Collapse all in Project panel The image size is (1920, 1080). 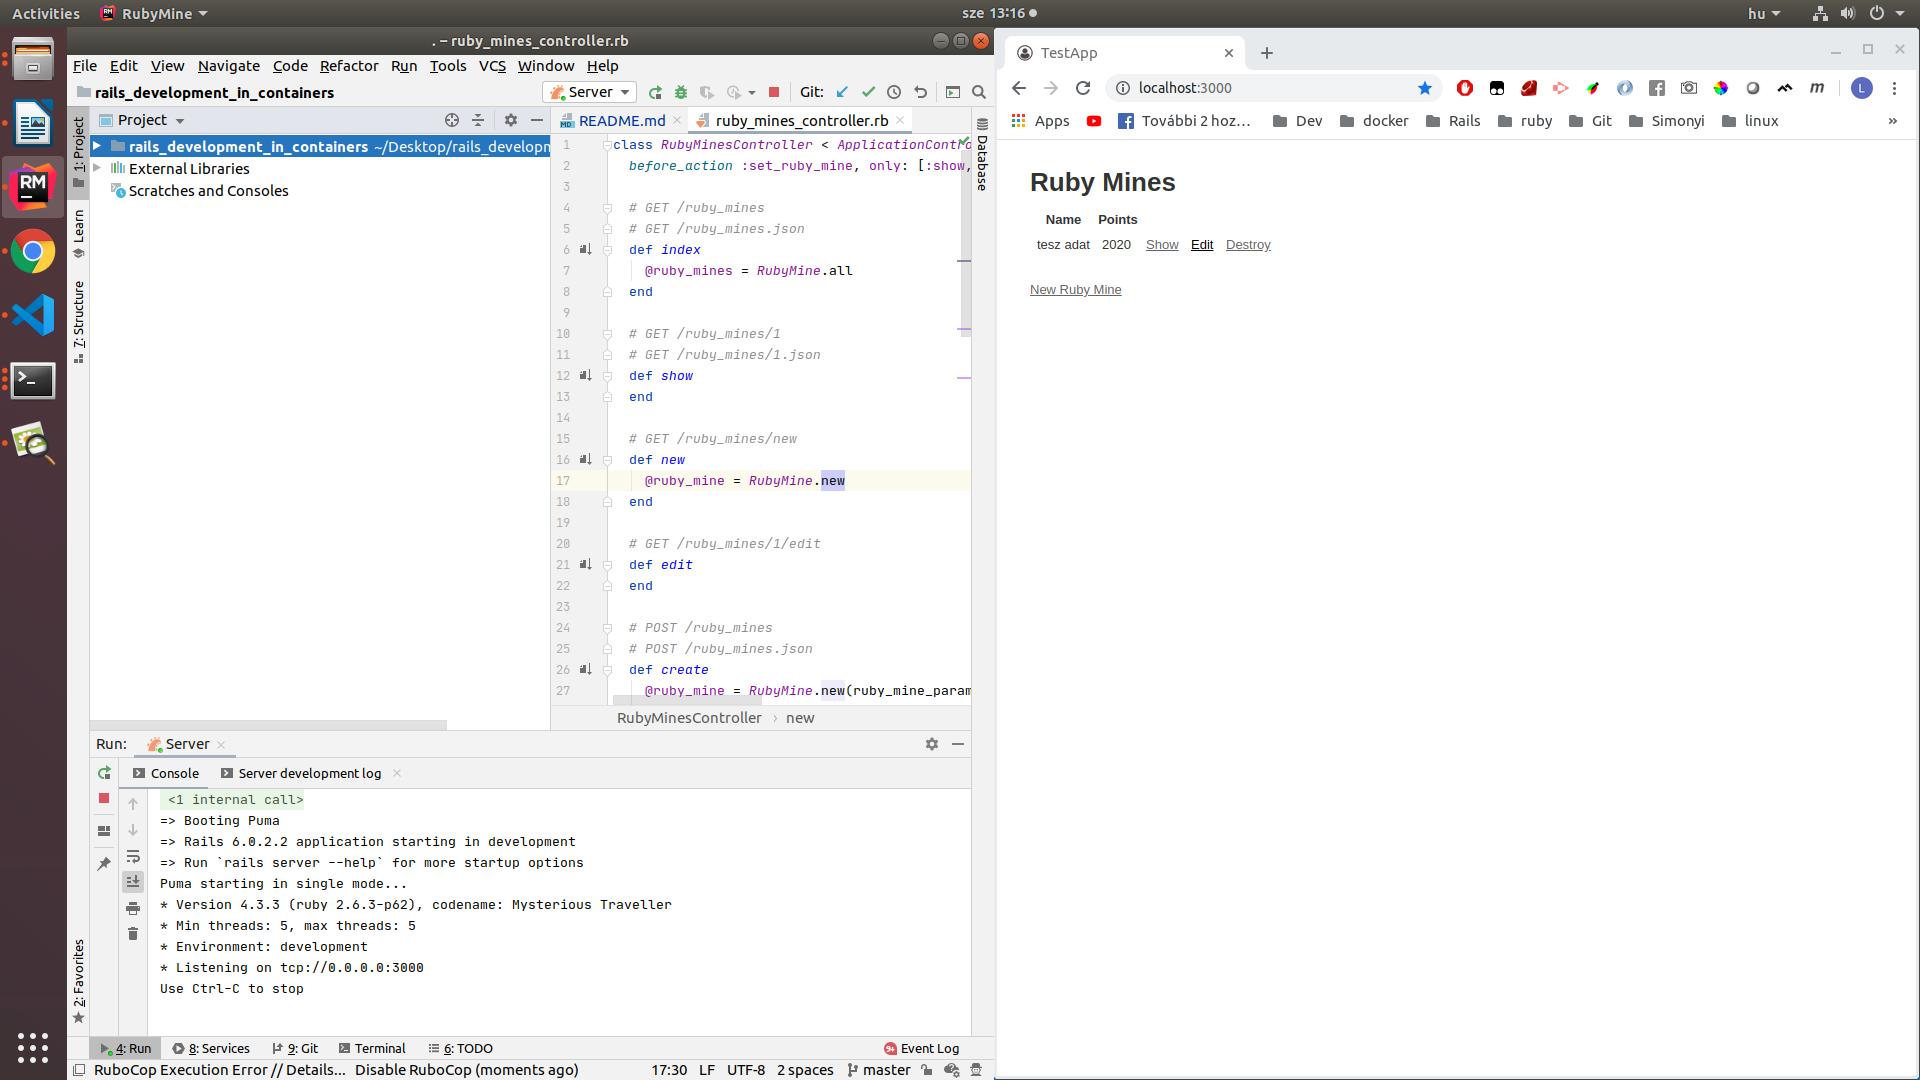478,120
